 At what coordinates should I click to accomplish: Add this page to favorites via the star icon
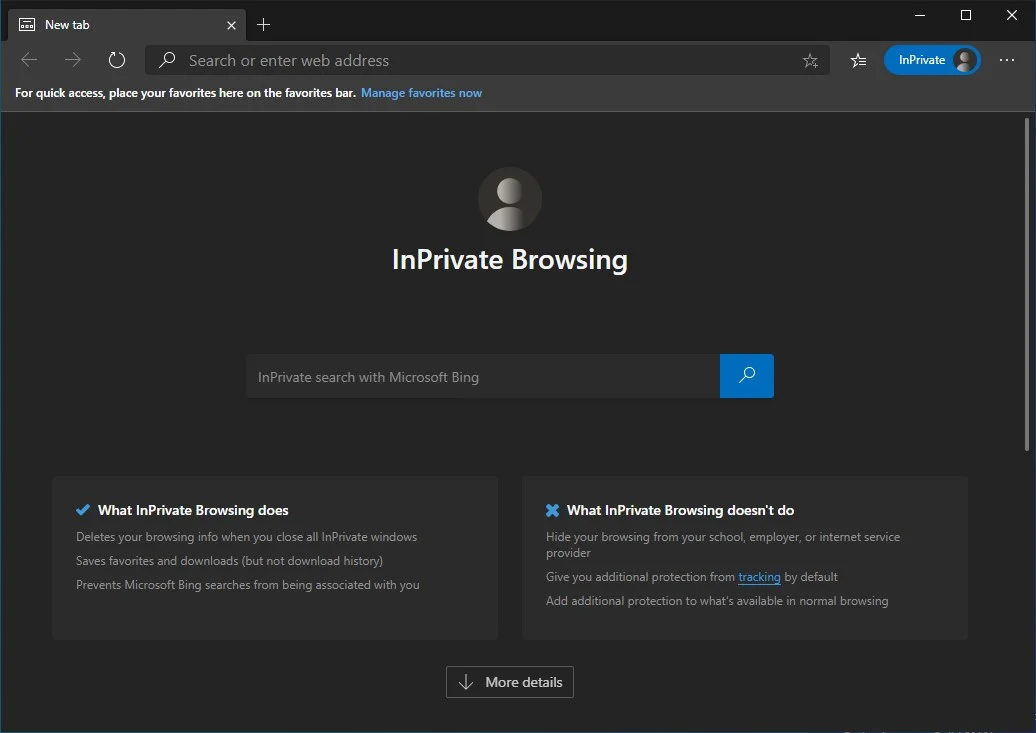810,61
